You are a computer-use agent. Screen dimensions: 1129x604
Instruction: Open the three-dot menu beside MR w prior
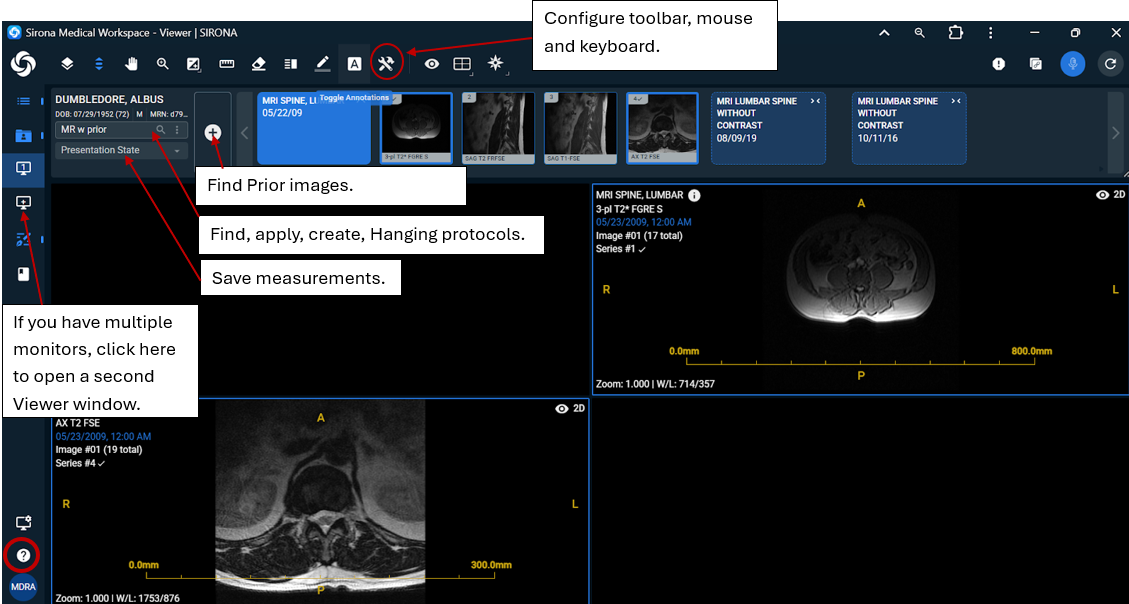coord(177,130)
